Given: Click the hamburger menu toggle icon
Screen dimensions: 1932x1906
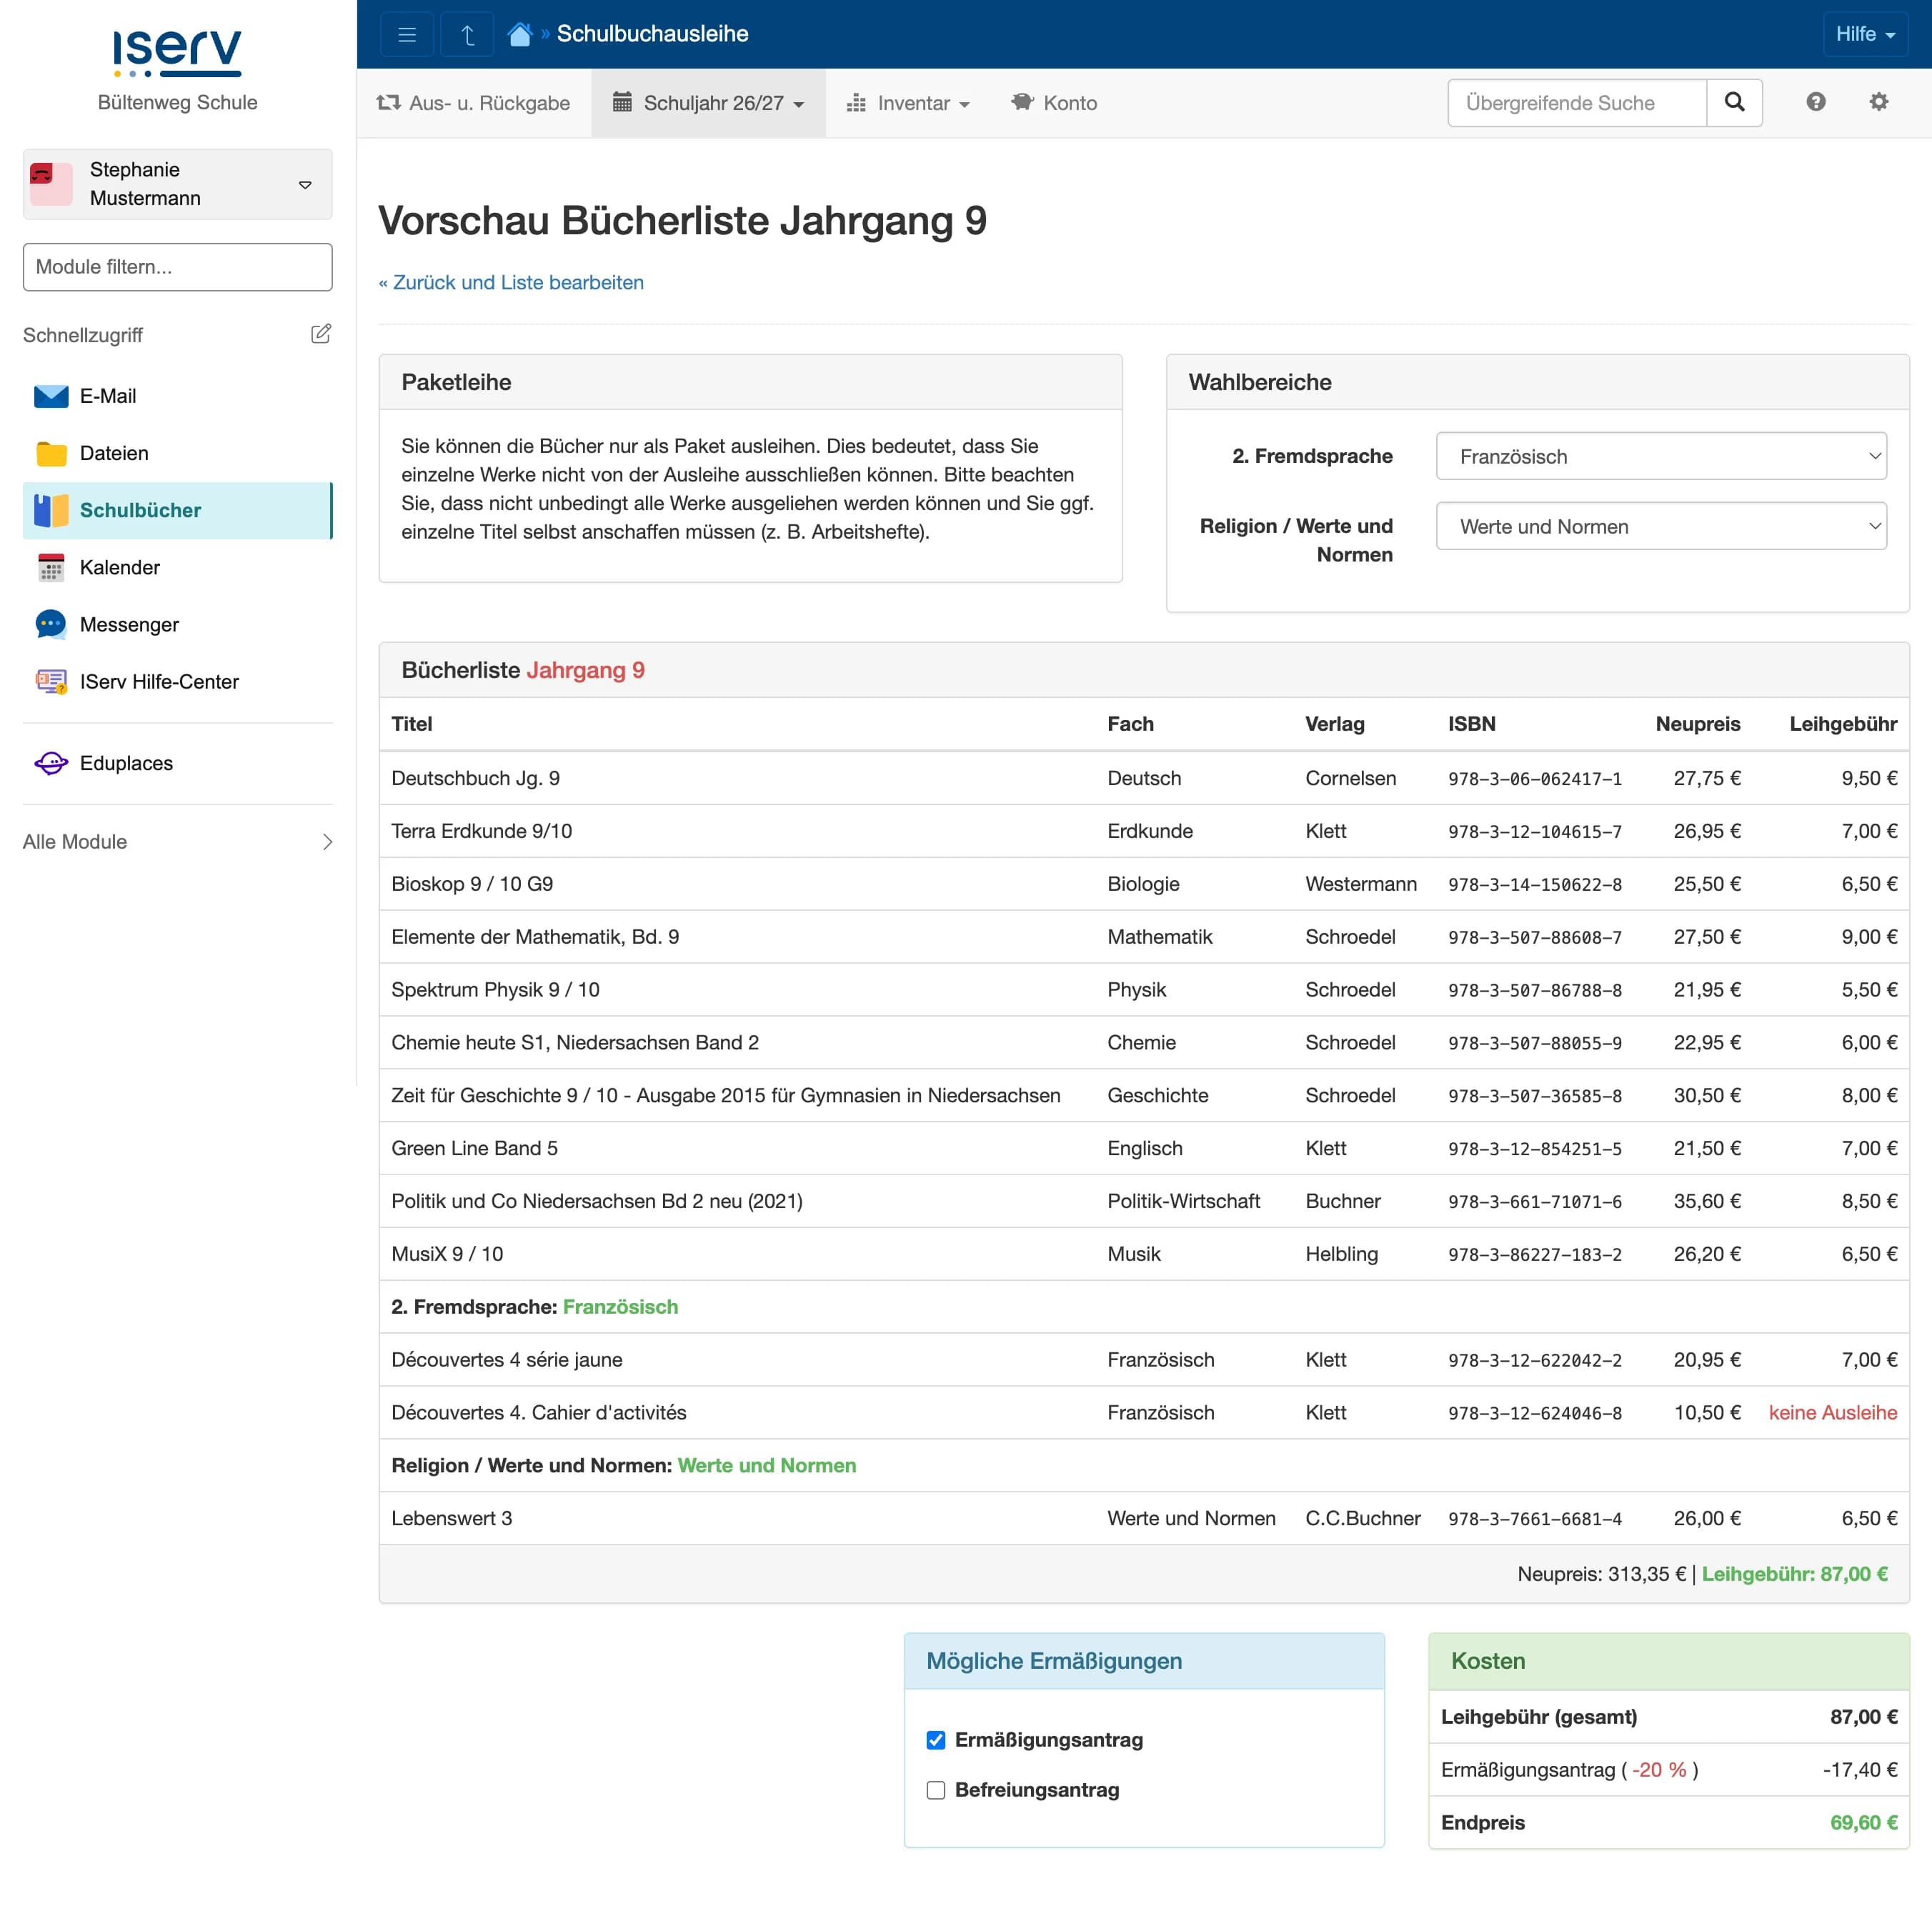Looking at the screenshot, I should [406, 35].
